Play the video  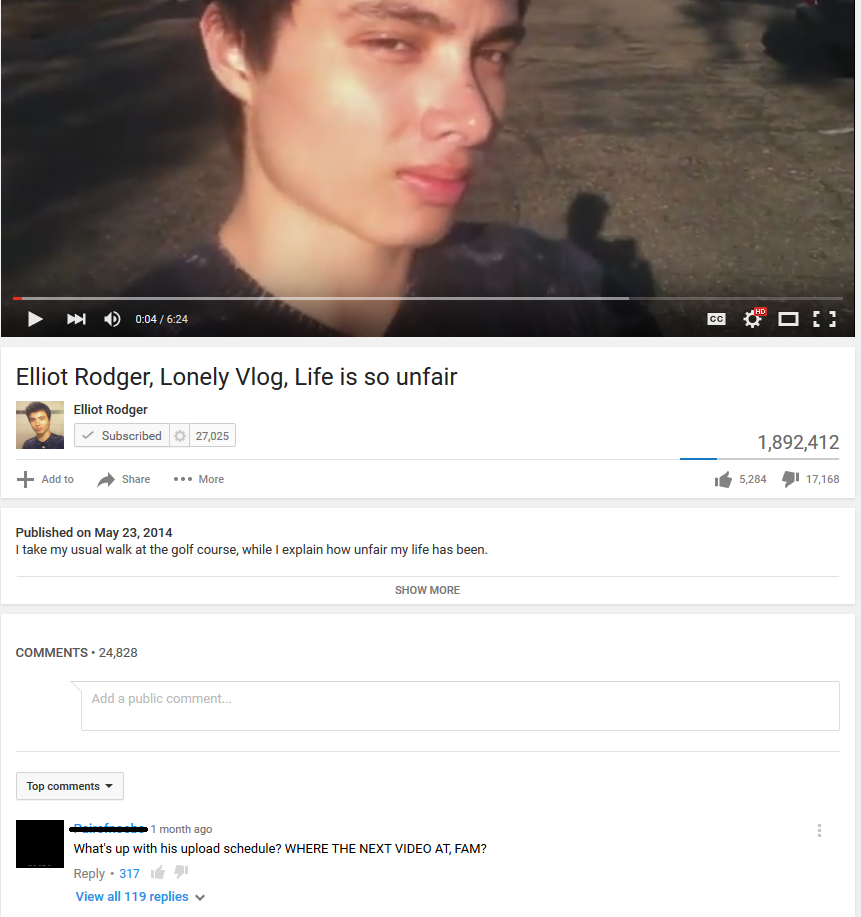point(35,319)
